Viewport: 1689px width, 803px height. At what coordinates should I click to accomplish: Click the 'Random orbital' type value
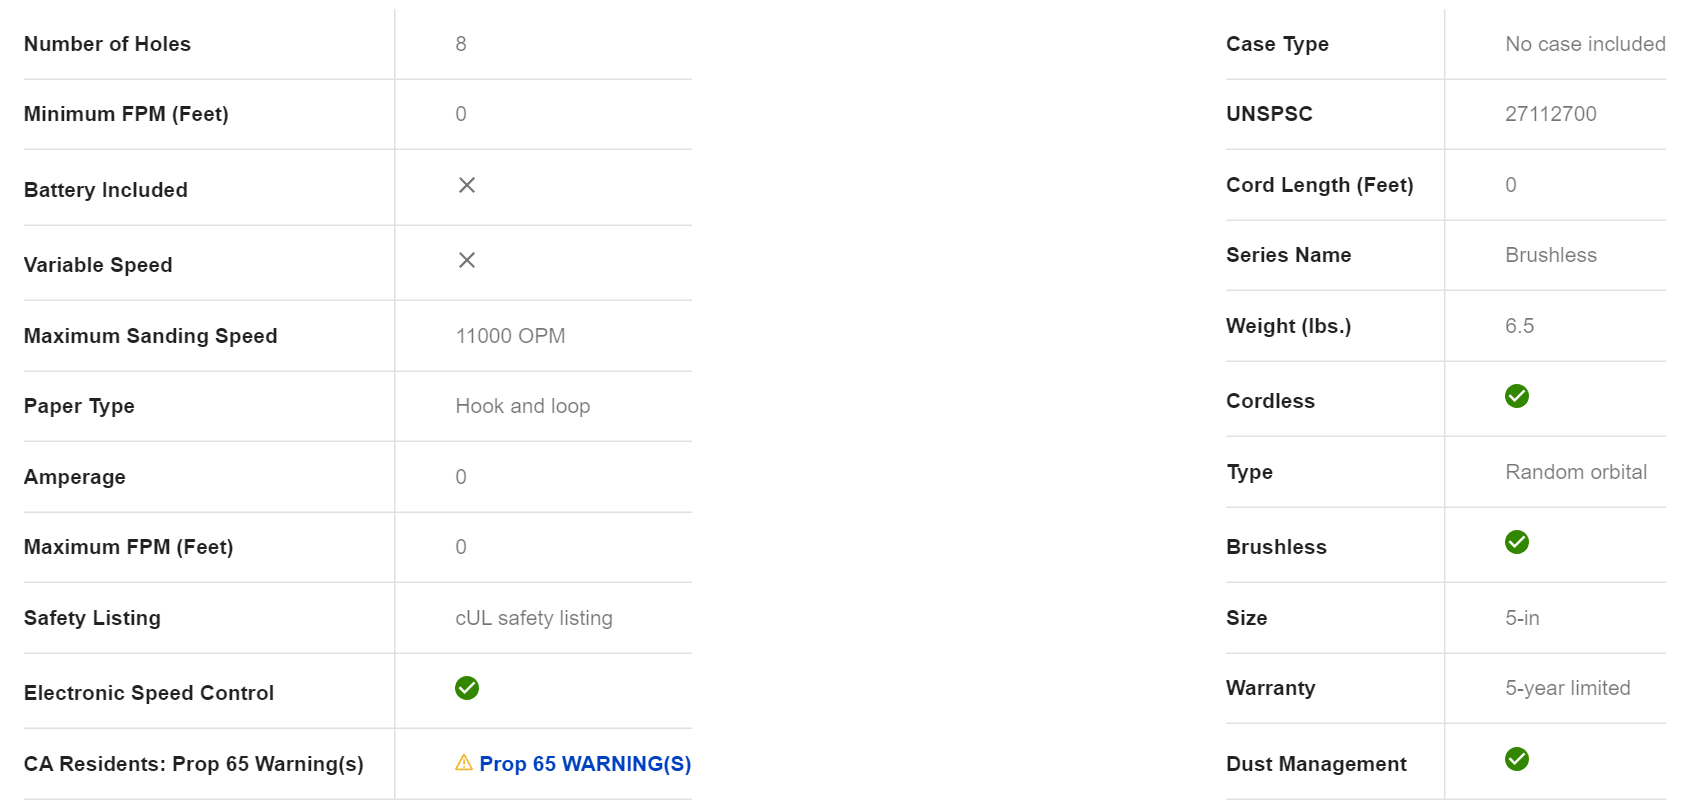click(x=1575, y=472)
